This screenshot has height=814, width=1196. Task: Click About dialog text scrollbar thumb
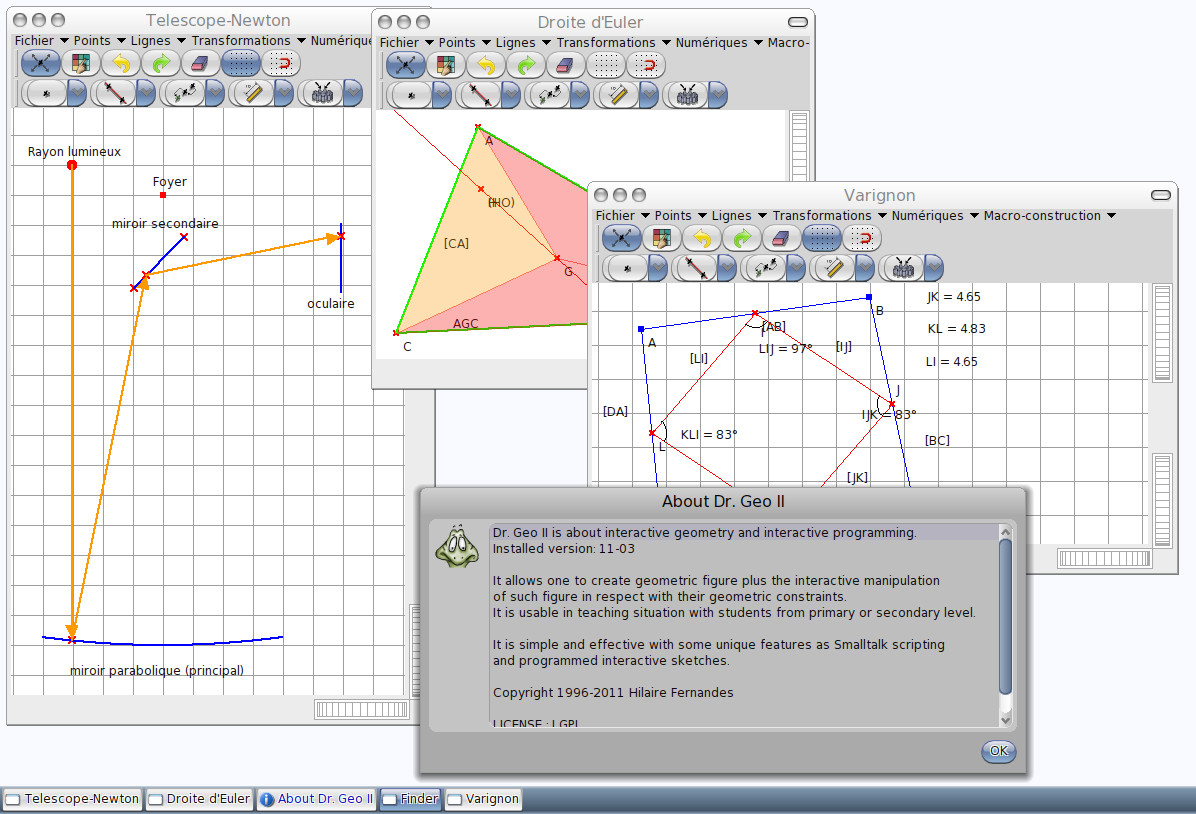coord(1005,616)
